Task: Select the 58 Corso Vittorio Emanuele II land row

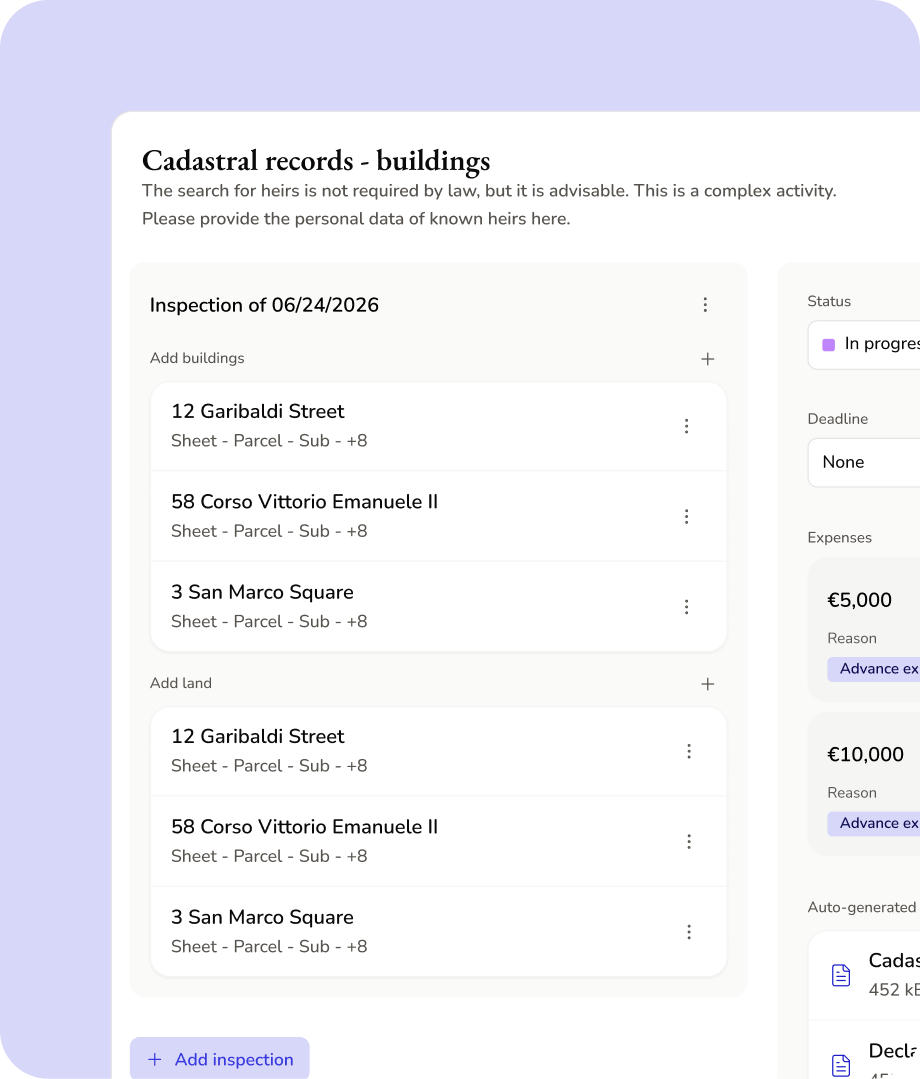Action: pos(438,841)
